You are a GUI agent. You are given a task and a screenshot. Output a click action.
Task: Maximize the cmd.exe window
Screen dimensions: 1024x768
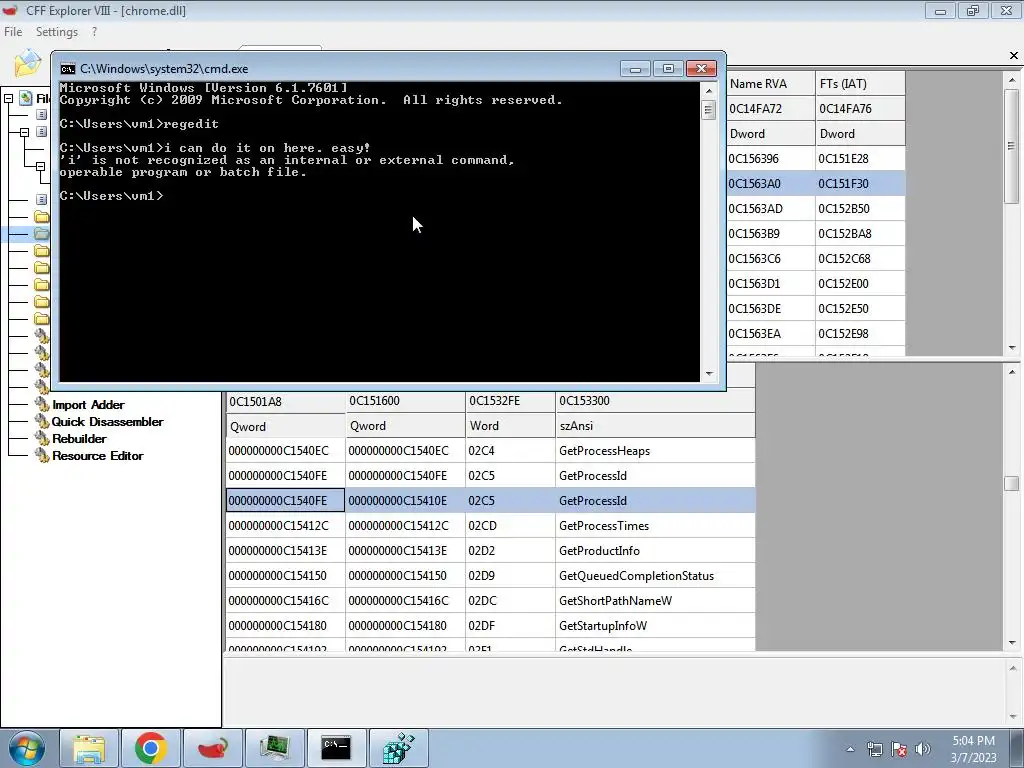pos(668,69)
